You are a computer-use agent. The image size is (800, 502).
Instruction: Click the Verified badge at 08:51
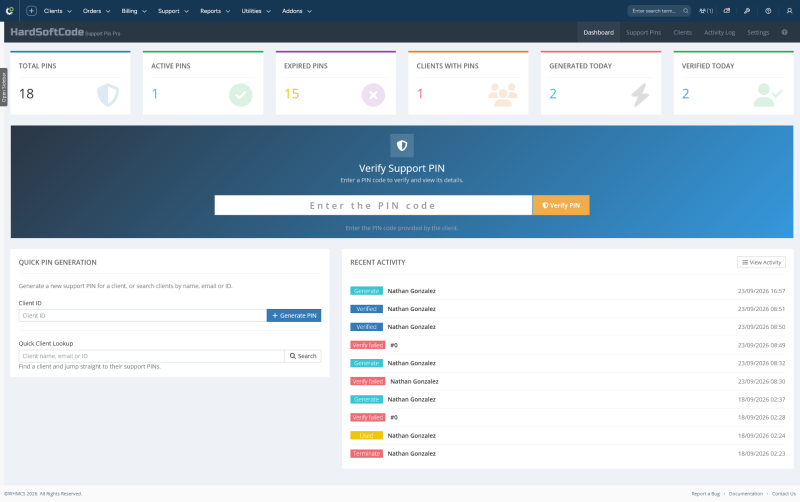click(366, 309)
